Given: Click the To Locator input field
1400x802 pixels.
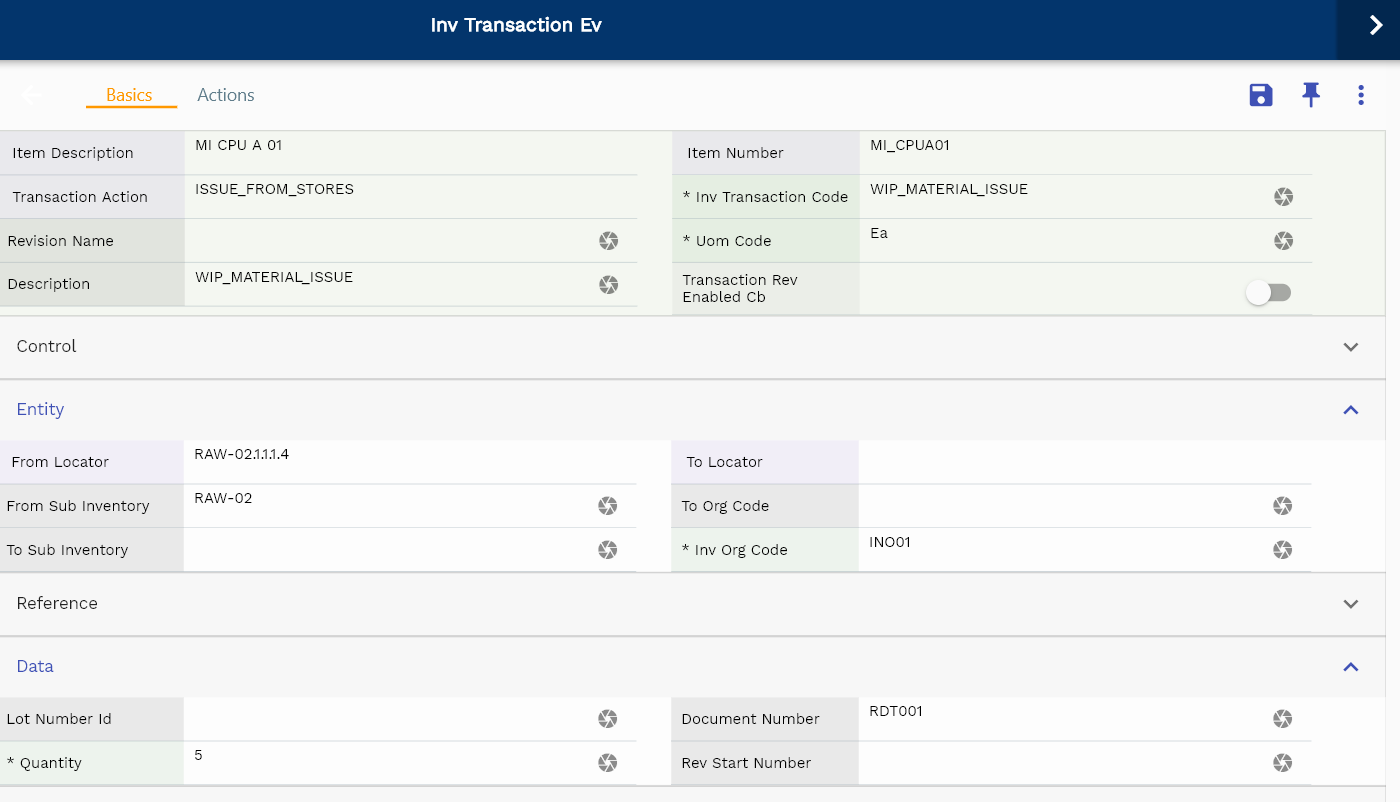Looking at the screenshot, I should click(1080, 462).
